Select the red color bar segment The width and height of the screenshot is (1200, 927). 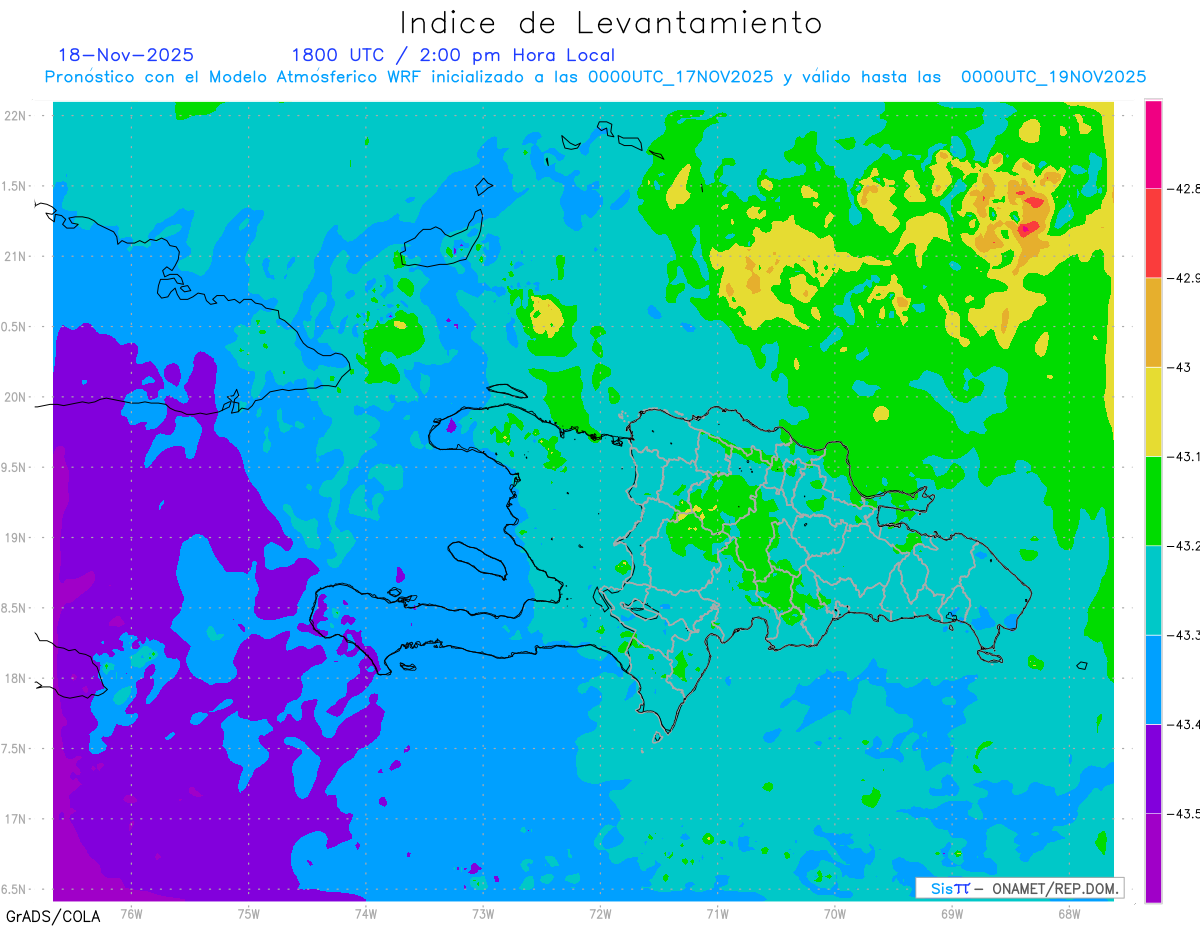1153,233
